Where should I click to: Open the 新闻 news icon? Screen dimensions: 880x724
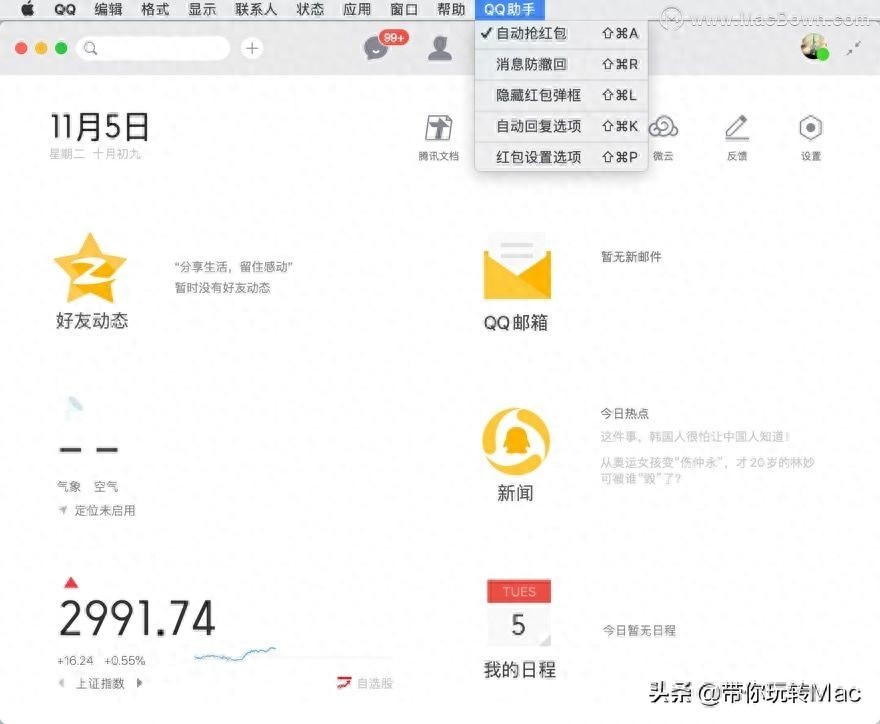pyautogui.click(x=516, y=441)
